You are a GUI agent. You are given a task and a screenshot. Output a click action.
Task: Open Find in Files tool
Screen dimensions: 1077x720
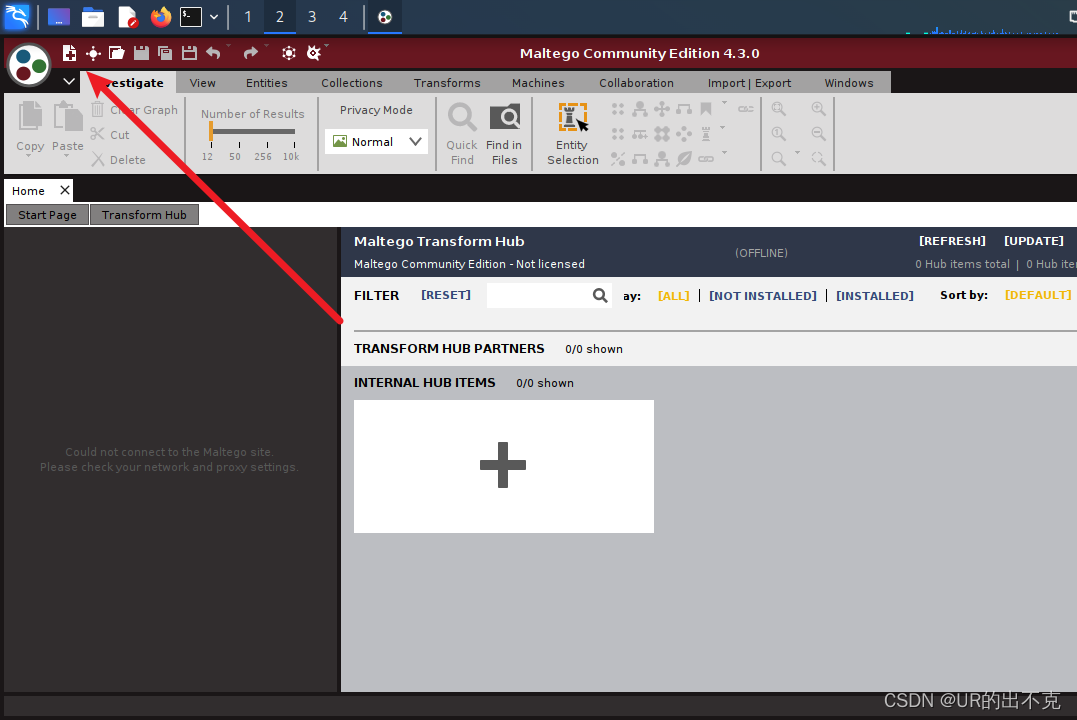505,117
